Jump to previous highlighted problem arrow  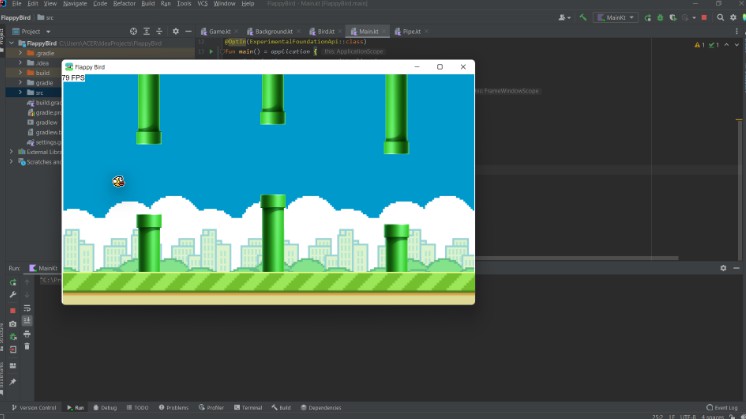point(726,45)
